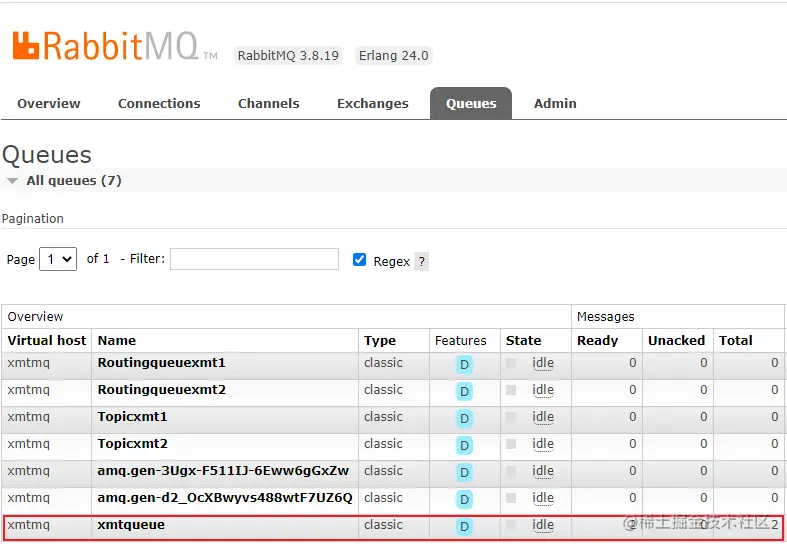
Task: Click the Overview group header in the table
Action: 35,317
